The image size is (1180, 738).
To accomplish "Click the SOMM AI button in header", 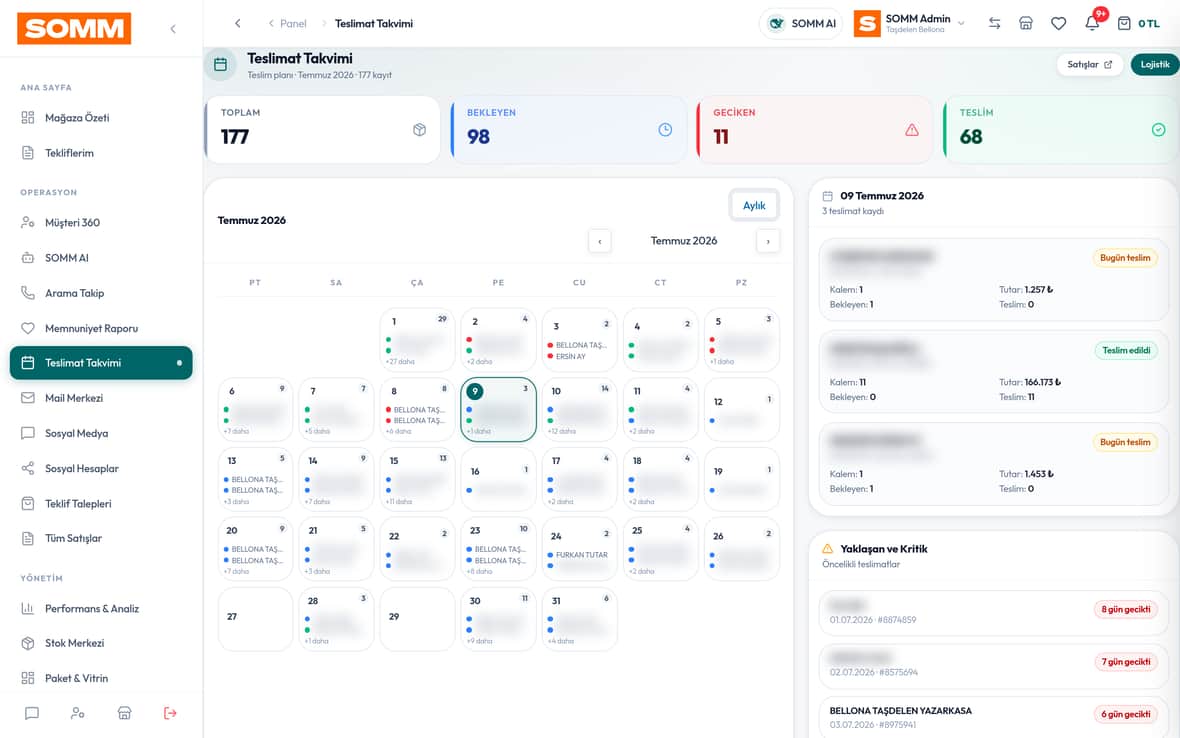I will pos(801,23).
